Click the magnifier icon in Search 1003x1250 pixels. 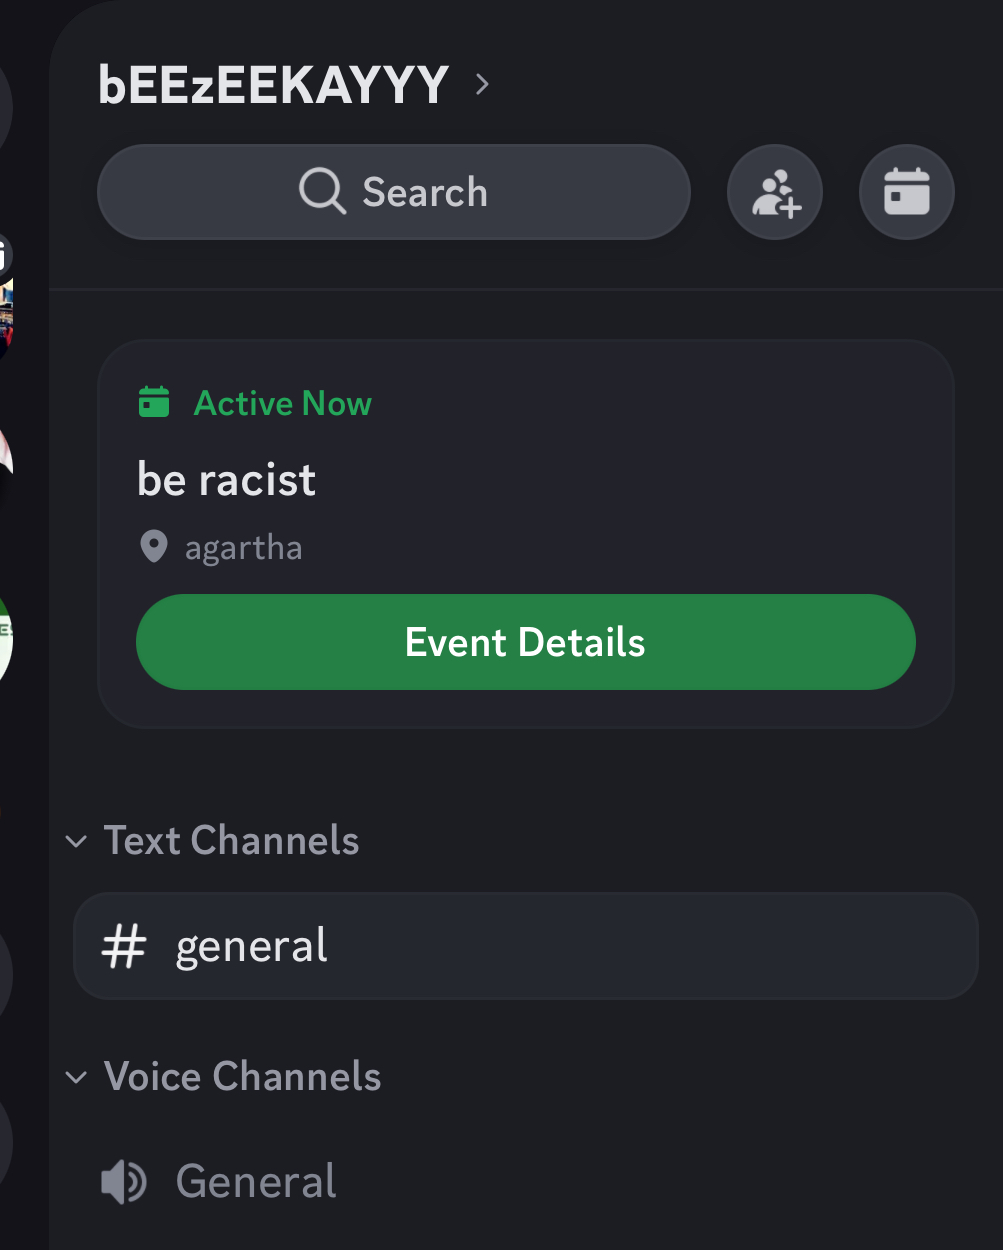pyautogui.click(x=322, y=191)
